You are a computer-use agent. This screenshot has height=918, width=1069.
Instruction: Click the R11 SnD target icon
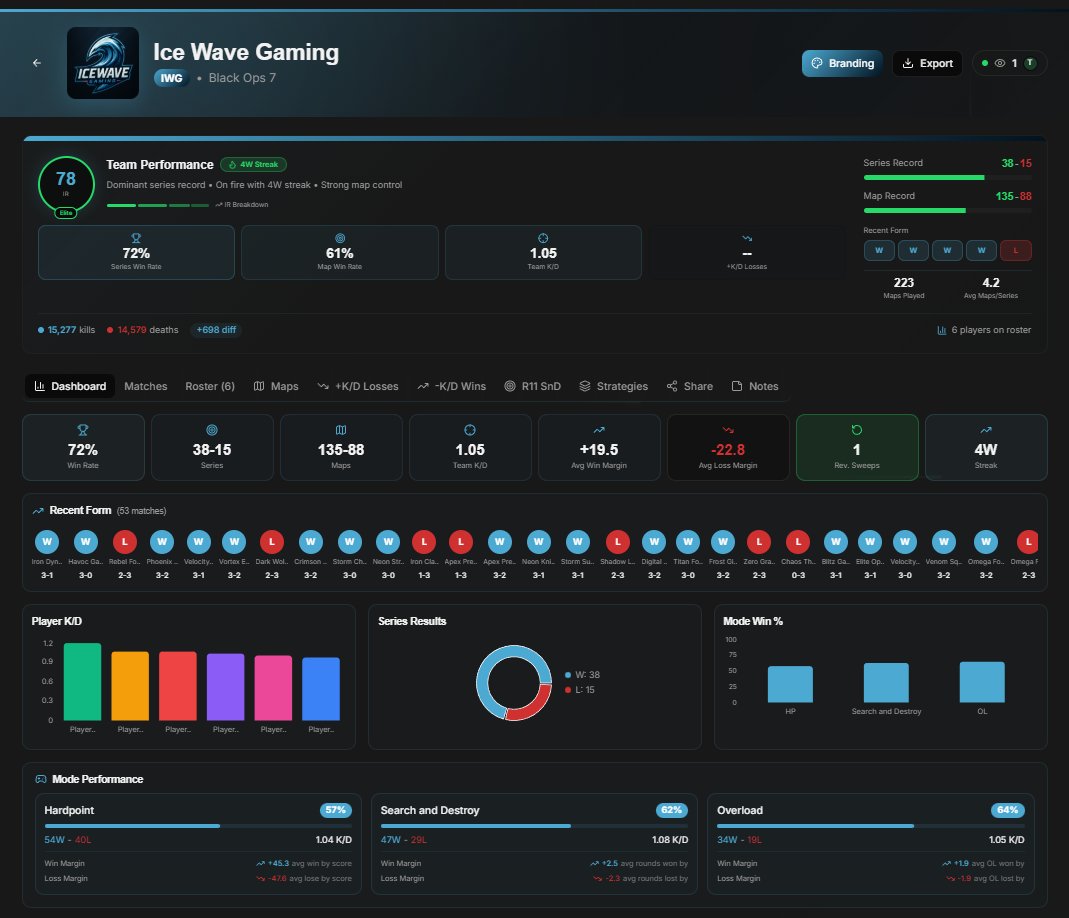tap(510, 386)
